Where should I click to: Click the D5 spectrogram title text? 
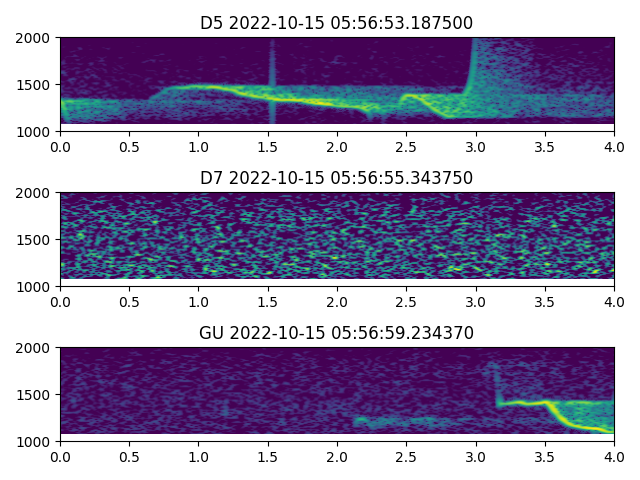337,23
